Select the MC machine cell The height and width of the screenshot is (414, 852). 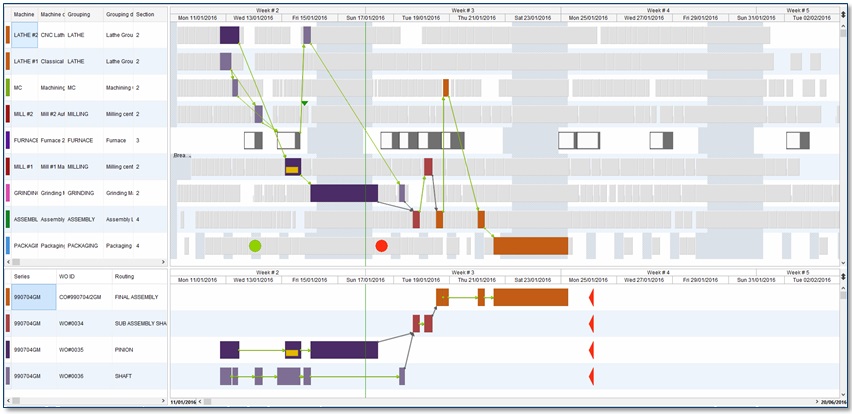tap(24, 87)
